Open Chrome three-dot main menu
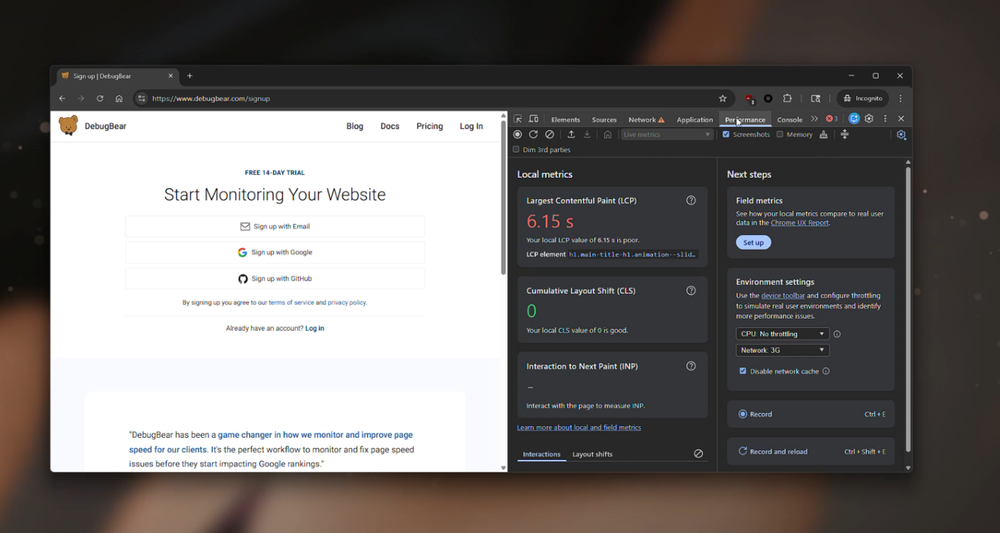1000x533 pixels. (x=900, y=98)
